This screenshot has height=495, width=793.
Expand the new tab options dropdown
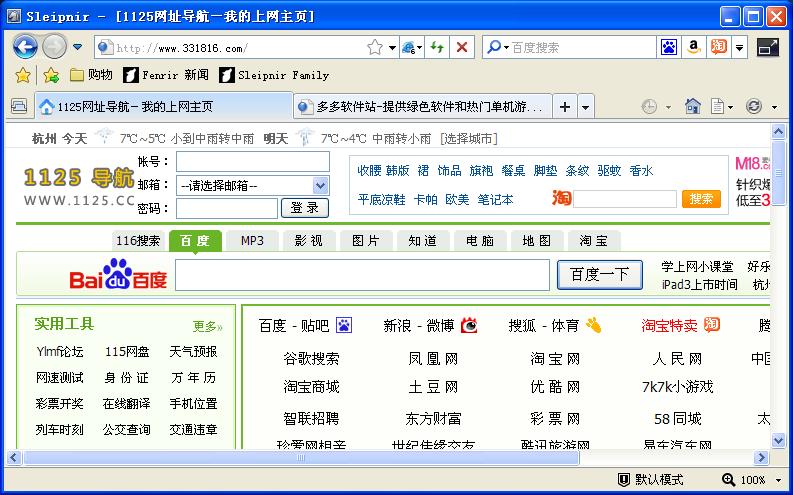click(x=586, y=107)
